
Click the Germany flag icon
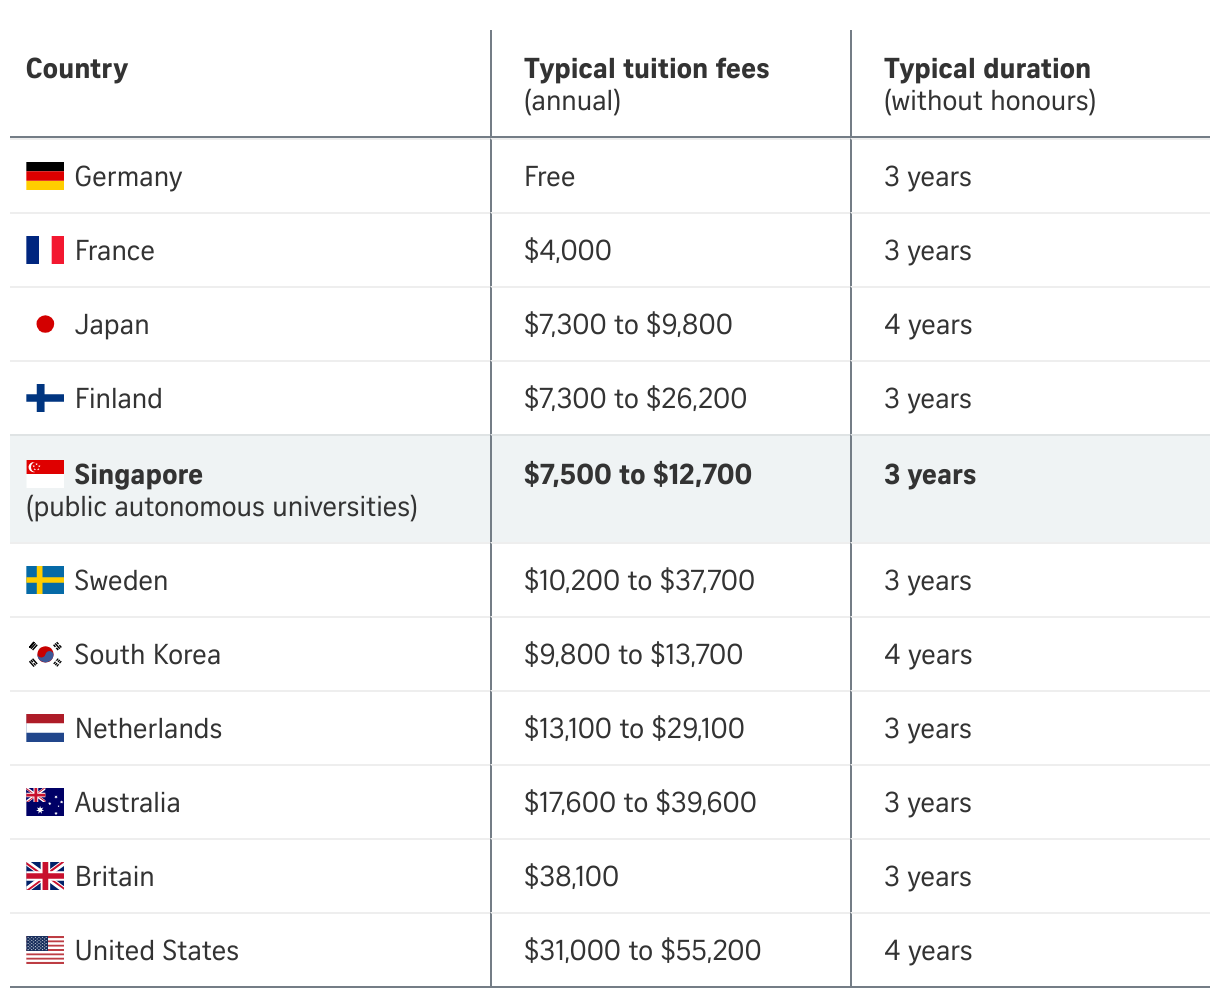click(x=45, y=176)
